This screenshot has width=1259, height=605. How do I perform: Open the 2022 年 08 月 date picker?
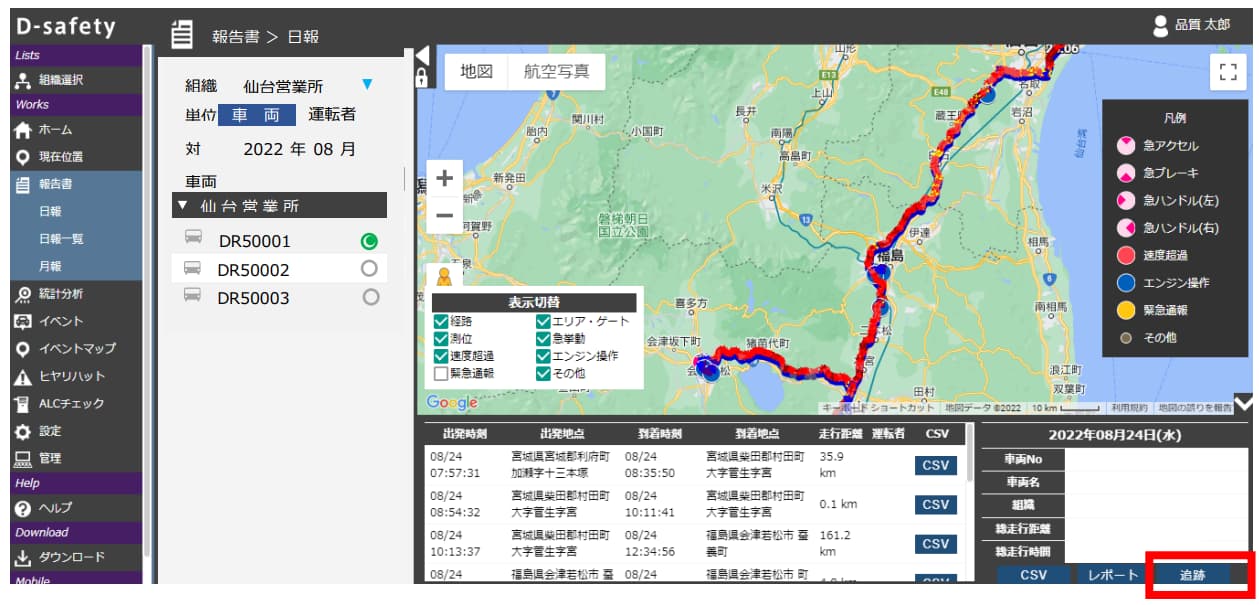(x=299, y=149)
